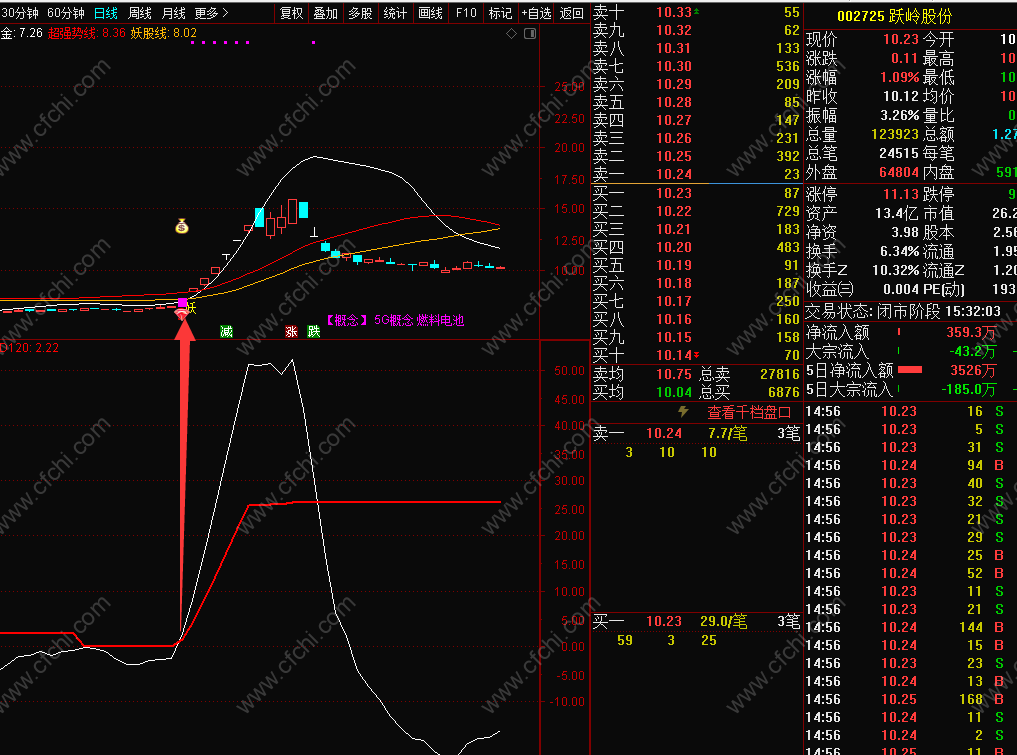
Task: Click the 换手 value 6.34%
Action: (899, 251)
